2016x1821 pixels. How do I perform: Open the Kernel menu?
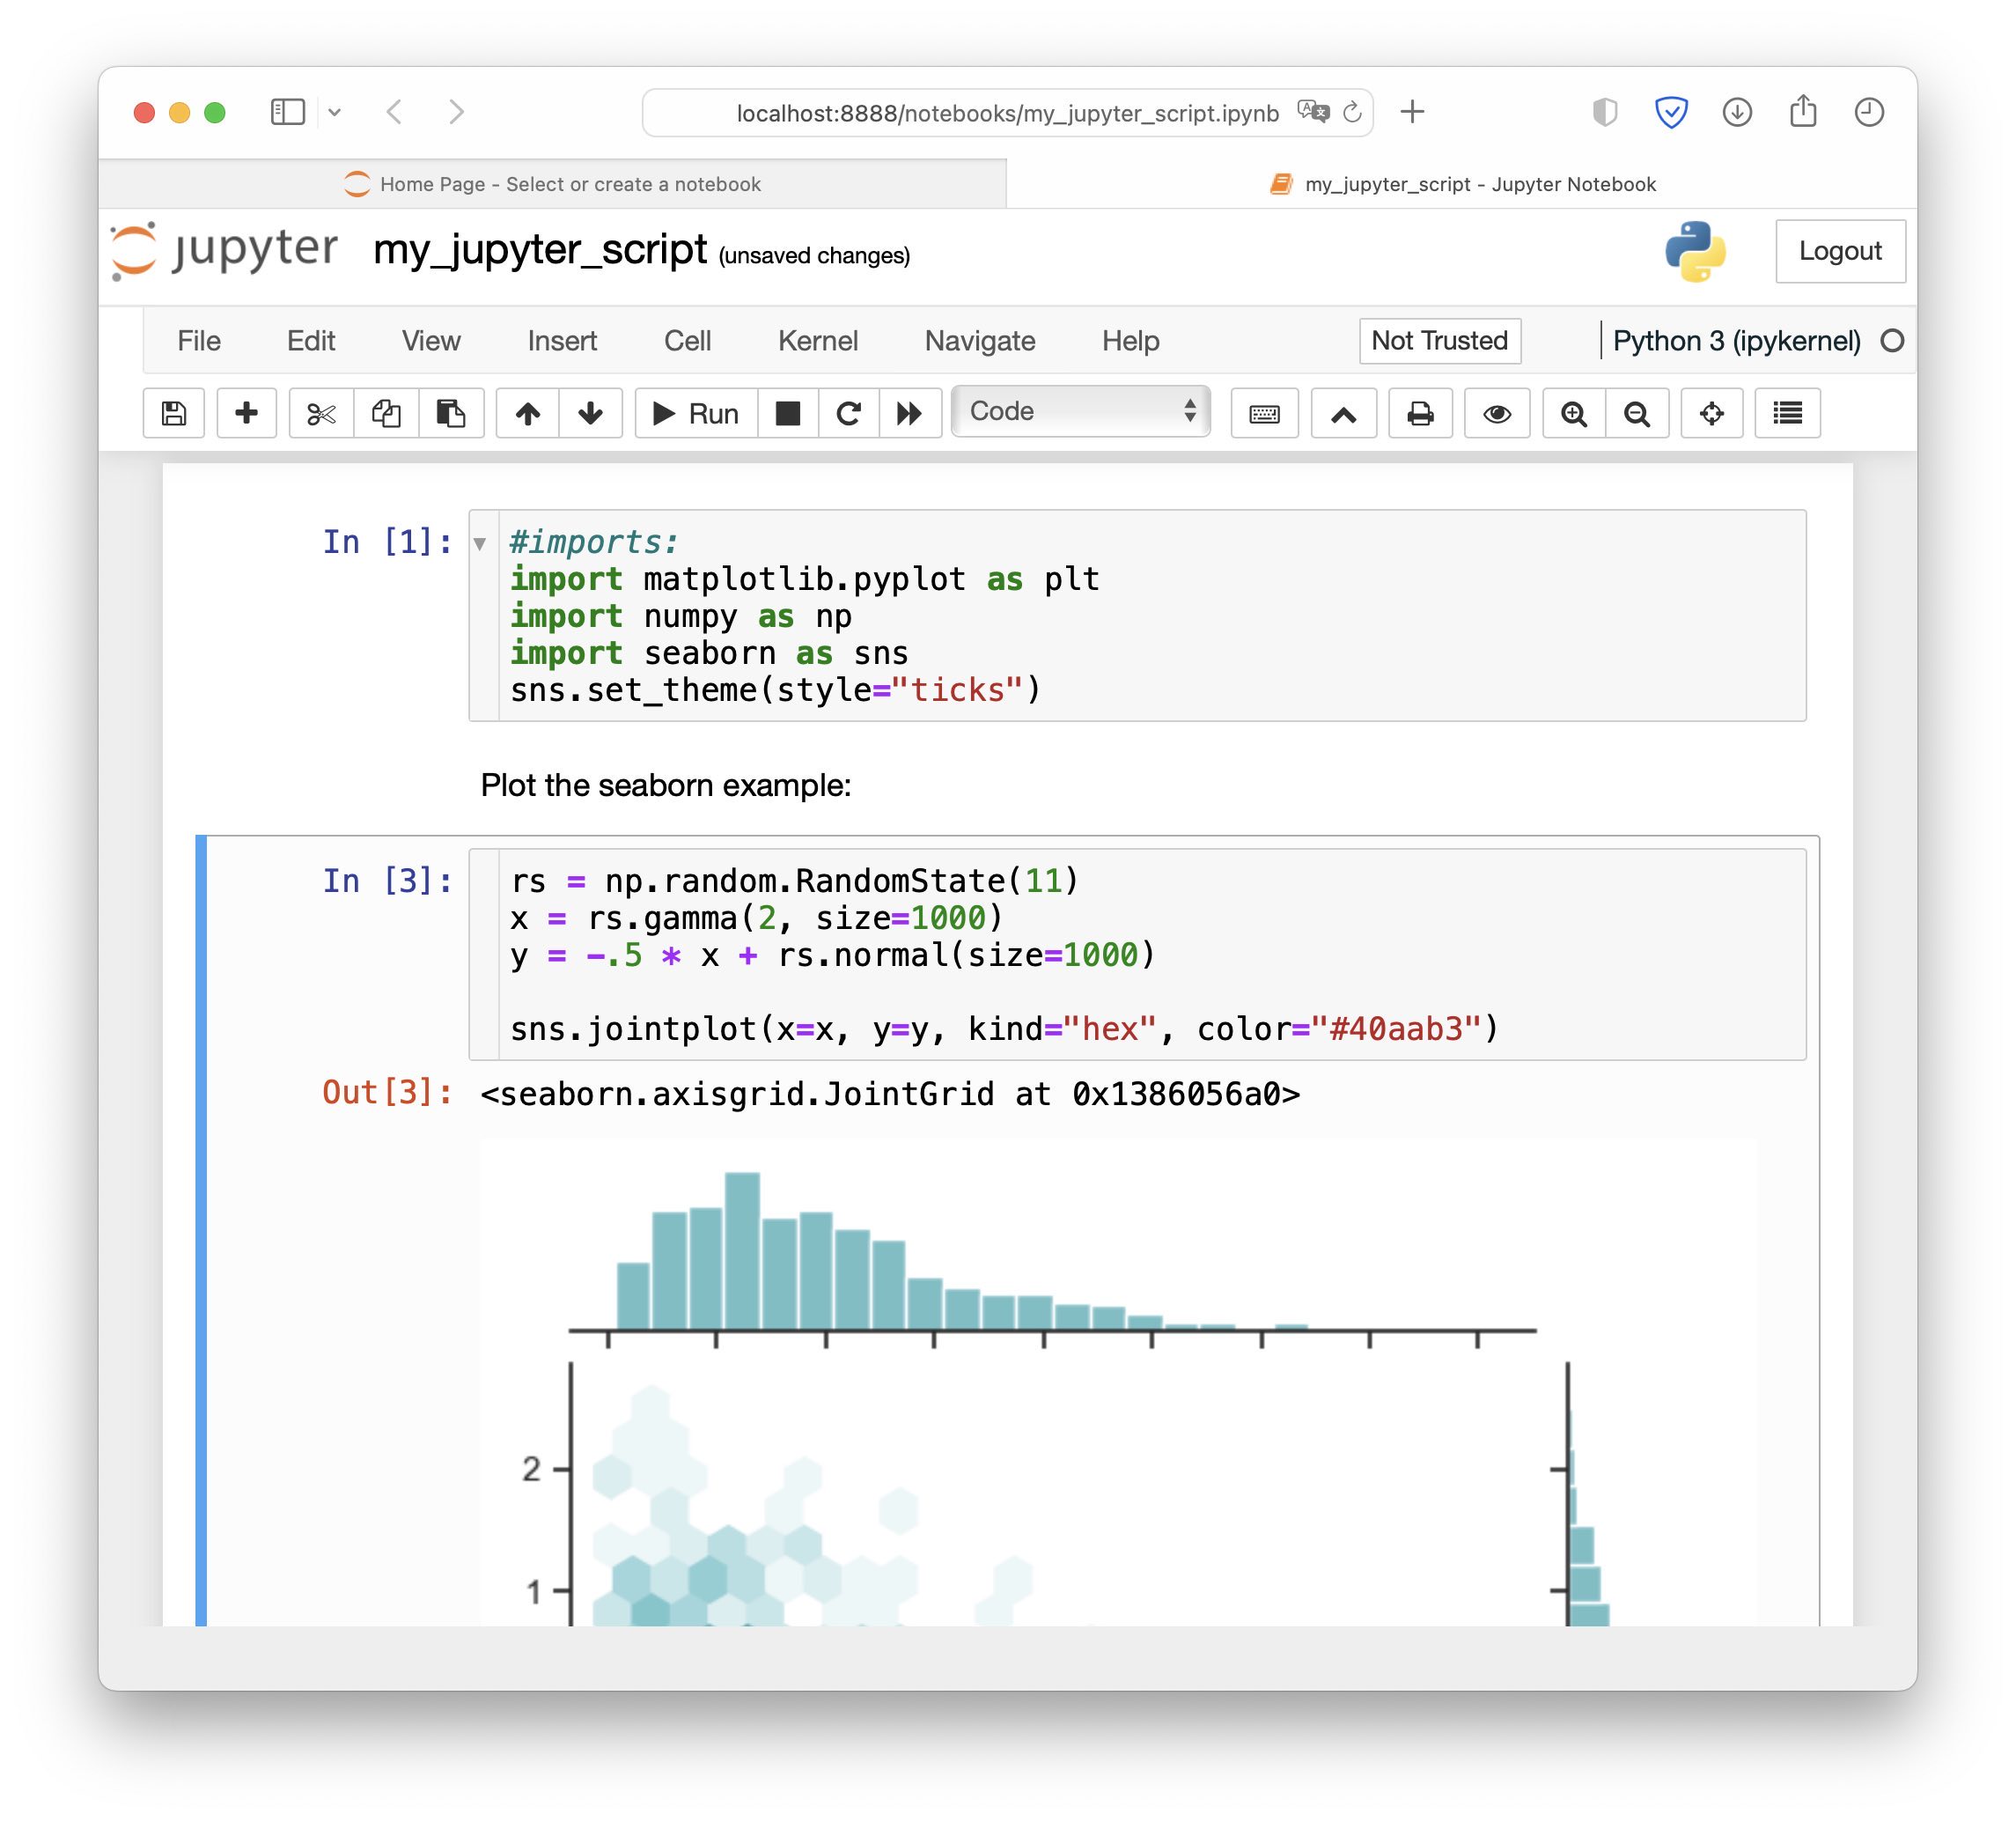click(x=817, y=341)
